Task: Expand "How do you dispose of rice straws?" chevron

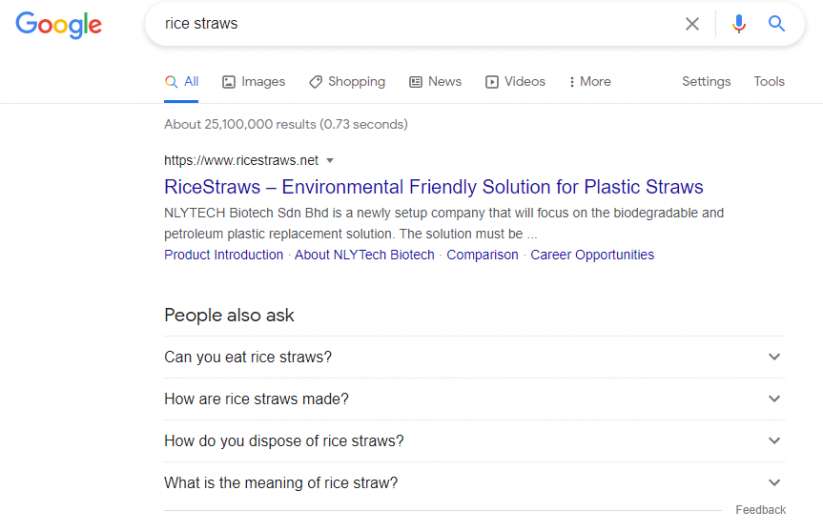Action: pyautogui.click(x=774, y=441)
